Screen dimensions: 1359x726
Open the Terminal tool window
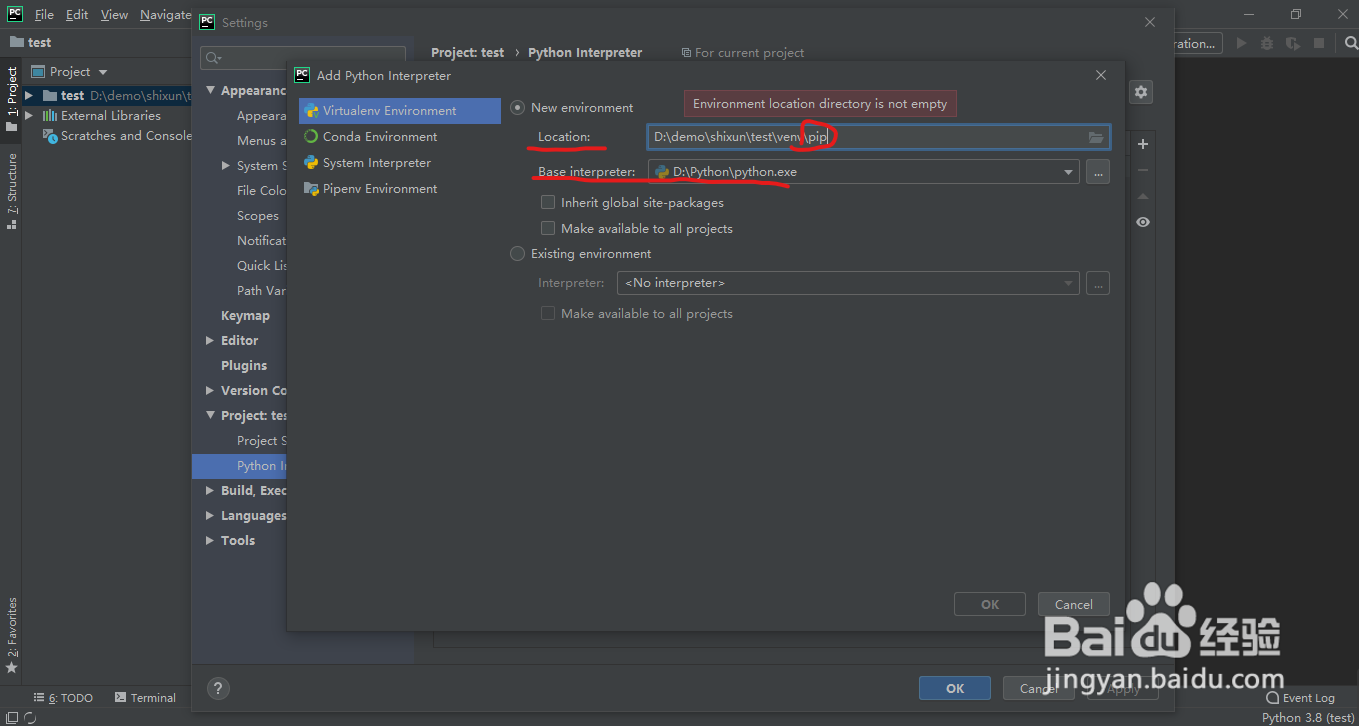(x=146, y=698)
